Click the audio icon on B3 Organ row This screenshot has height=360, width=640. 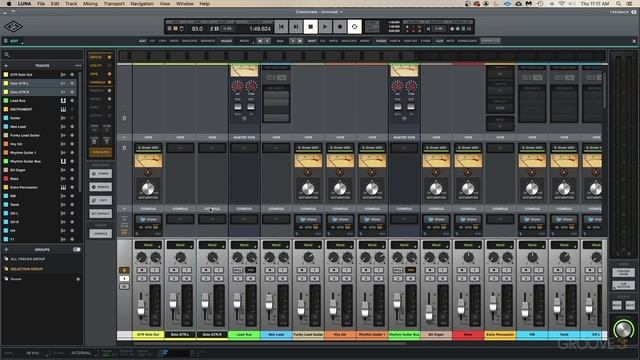tap(63, 170)
